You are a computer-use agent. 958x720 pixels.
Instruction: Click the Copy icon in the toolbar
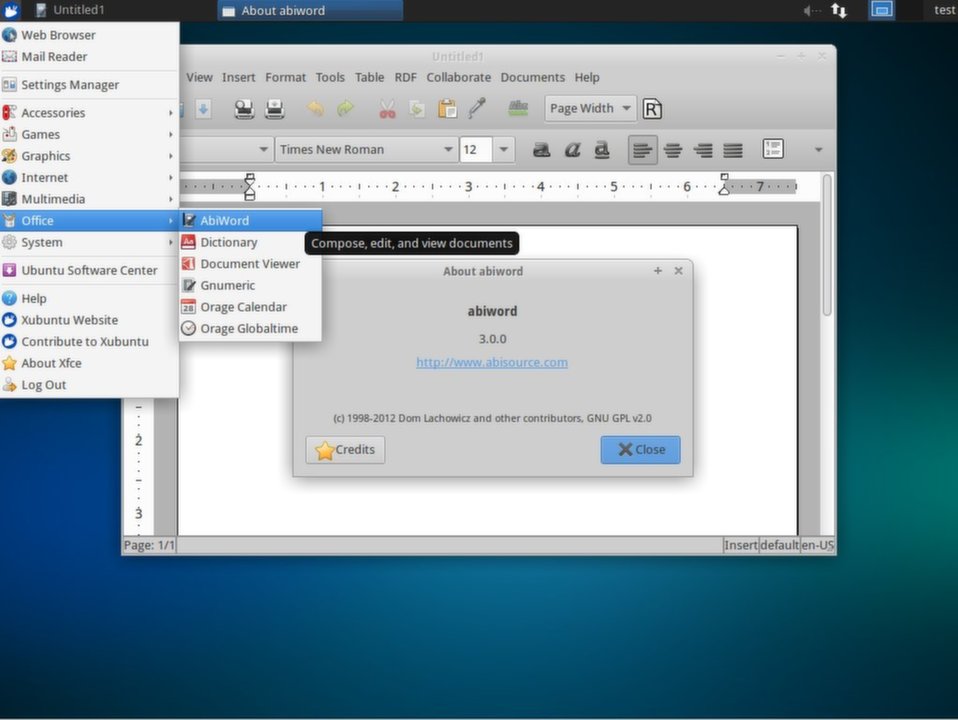pos(417,109)
